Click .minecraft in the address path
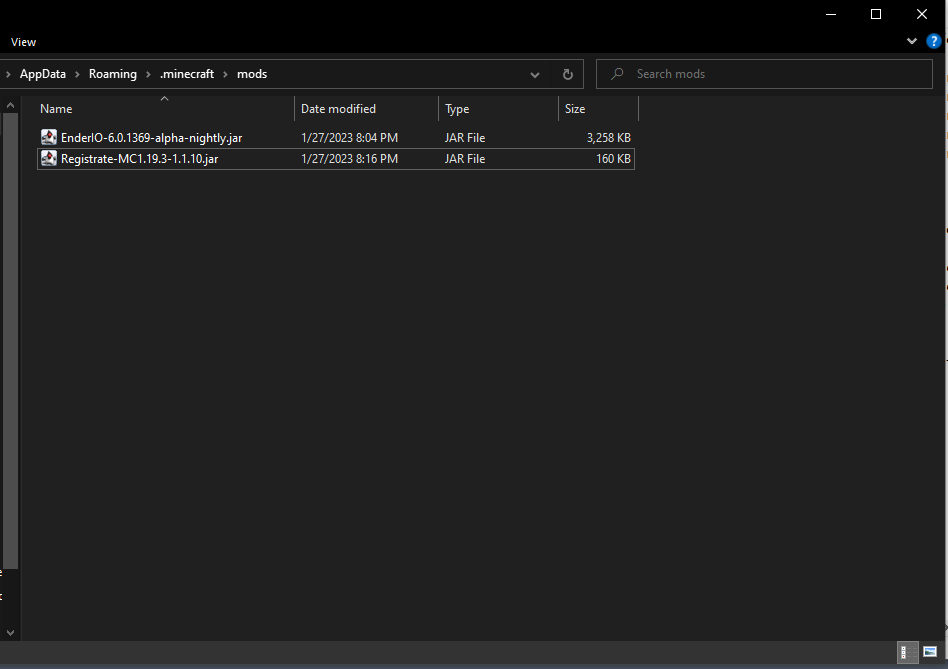The image size is (948, 669). (x=187, y=74)
